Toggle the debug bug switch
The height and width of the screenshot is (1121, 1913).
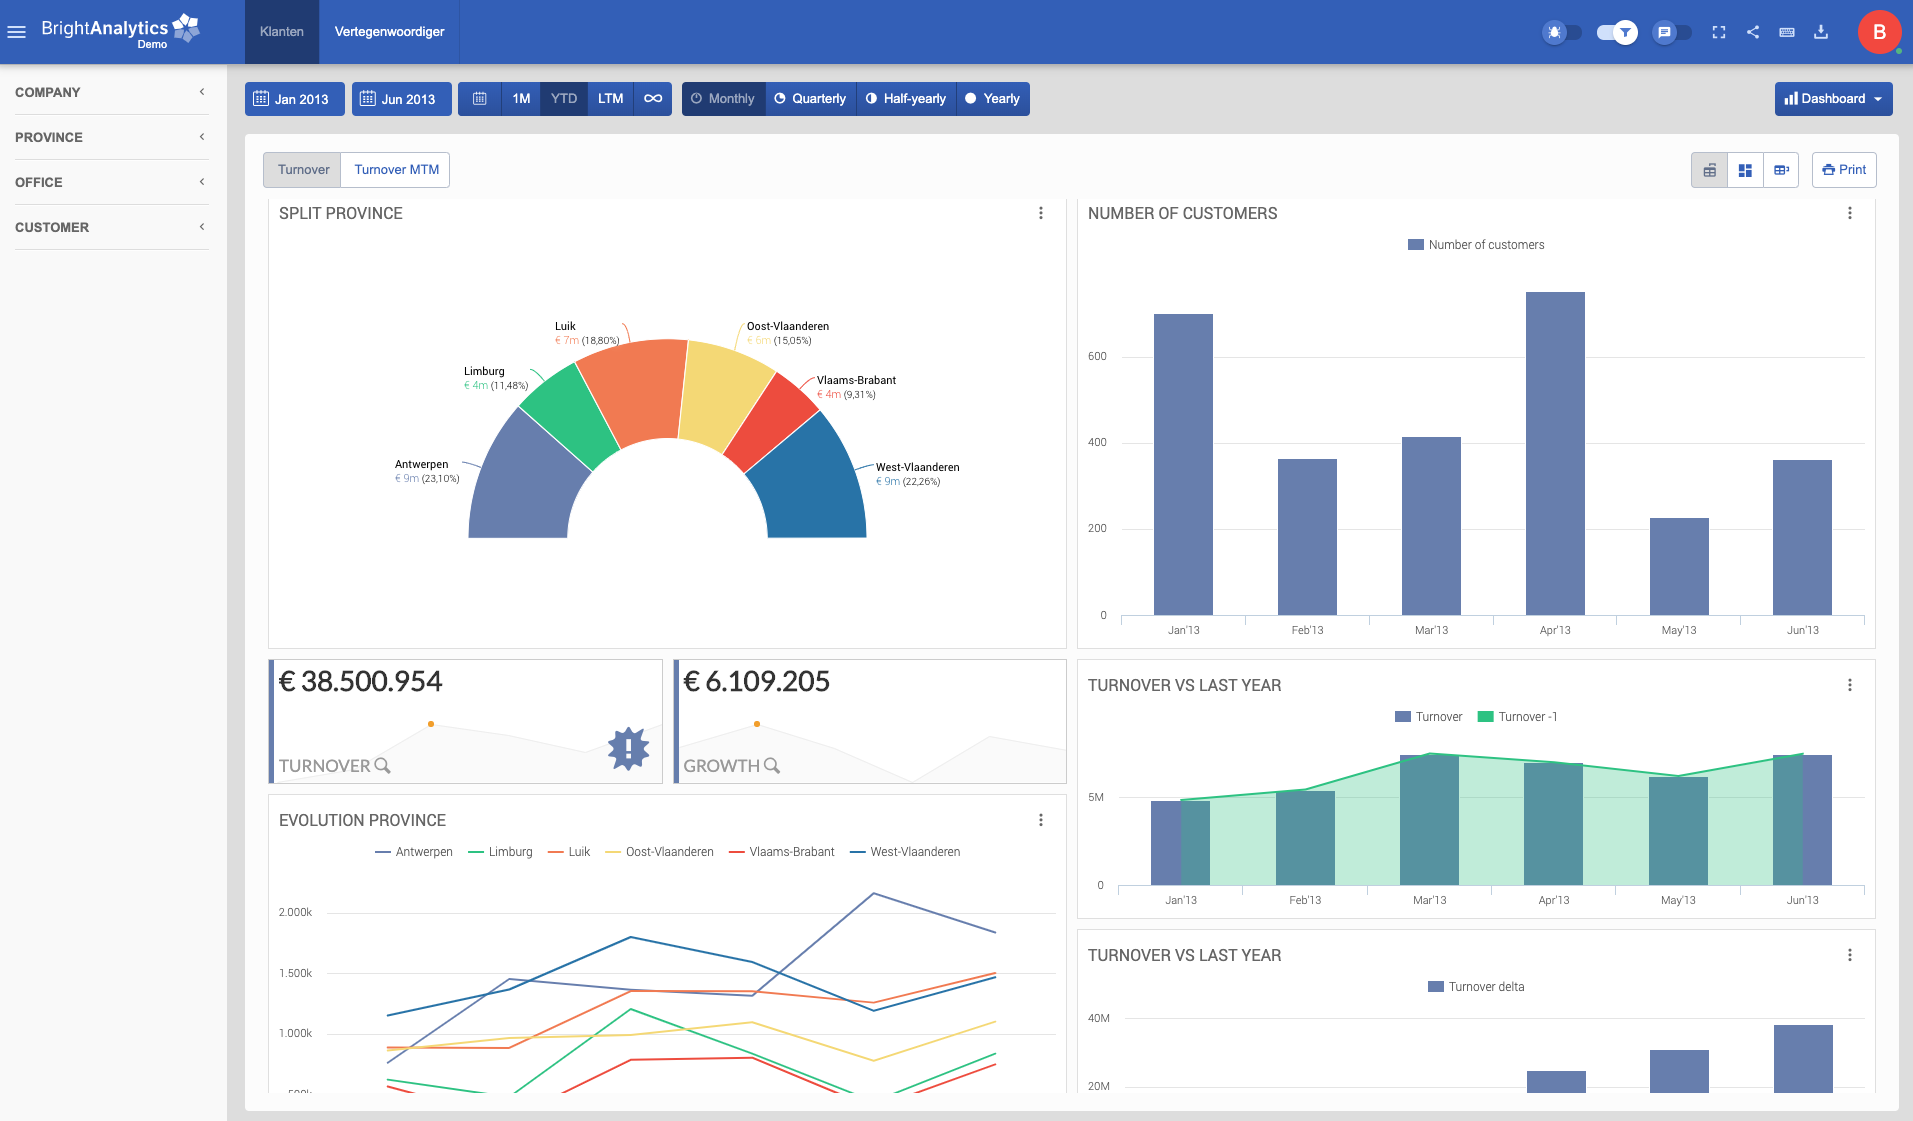coord(1561,32)
